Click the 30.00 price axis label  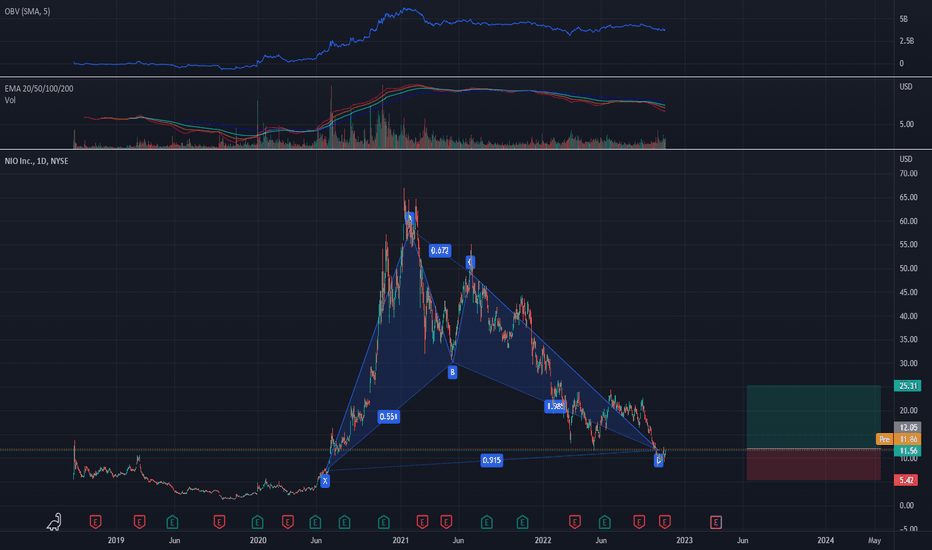pyautogui.click(x=908, y=363)
